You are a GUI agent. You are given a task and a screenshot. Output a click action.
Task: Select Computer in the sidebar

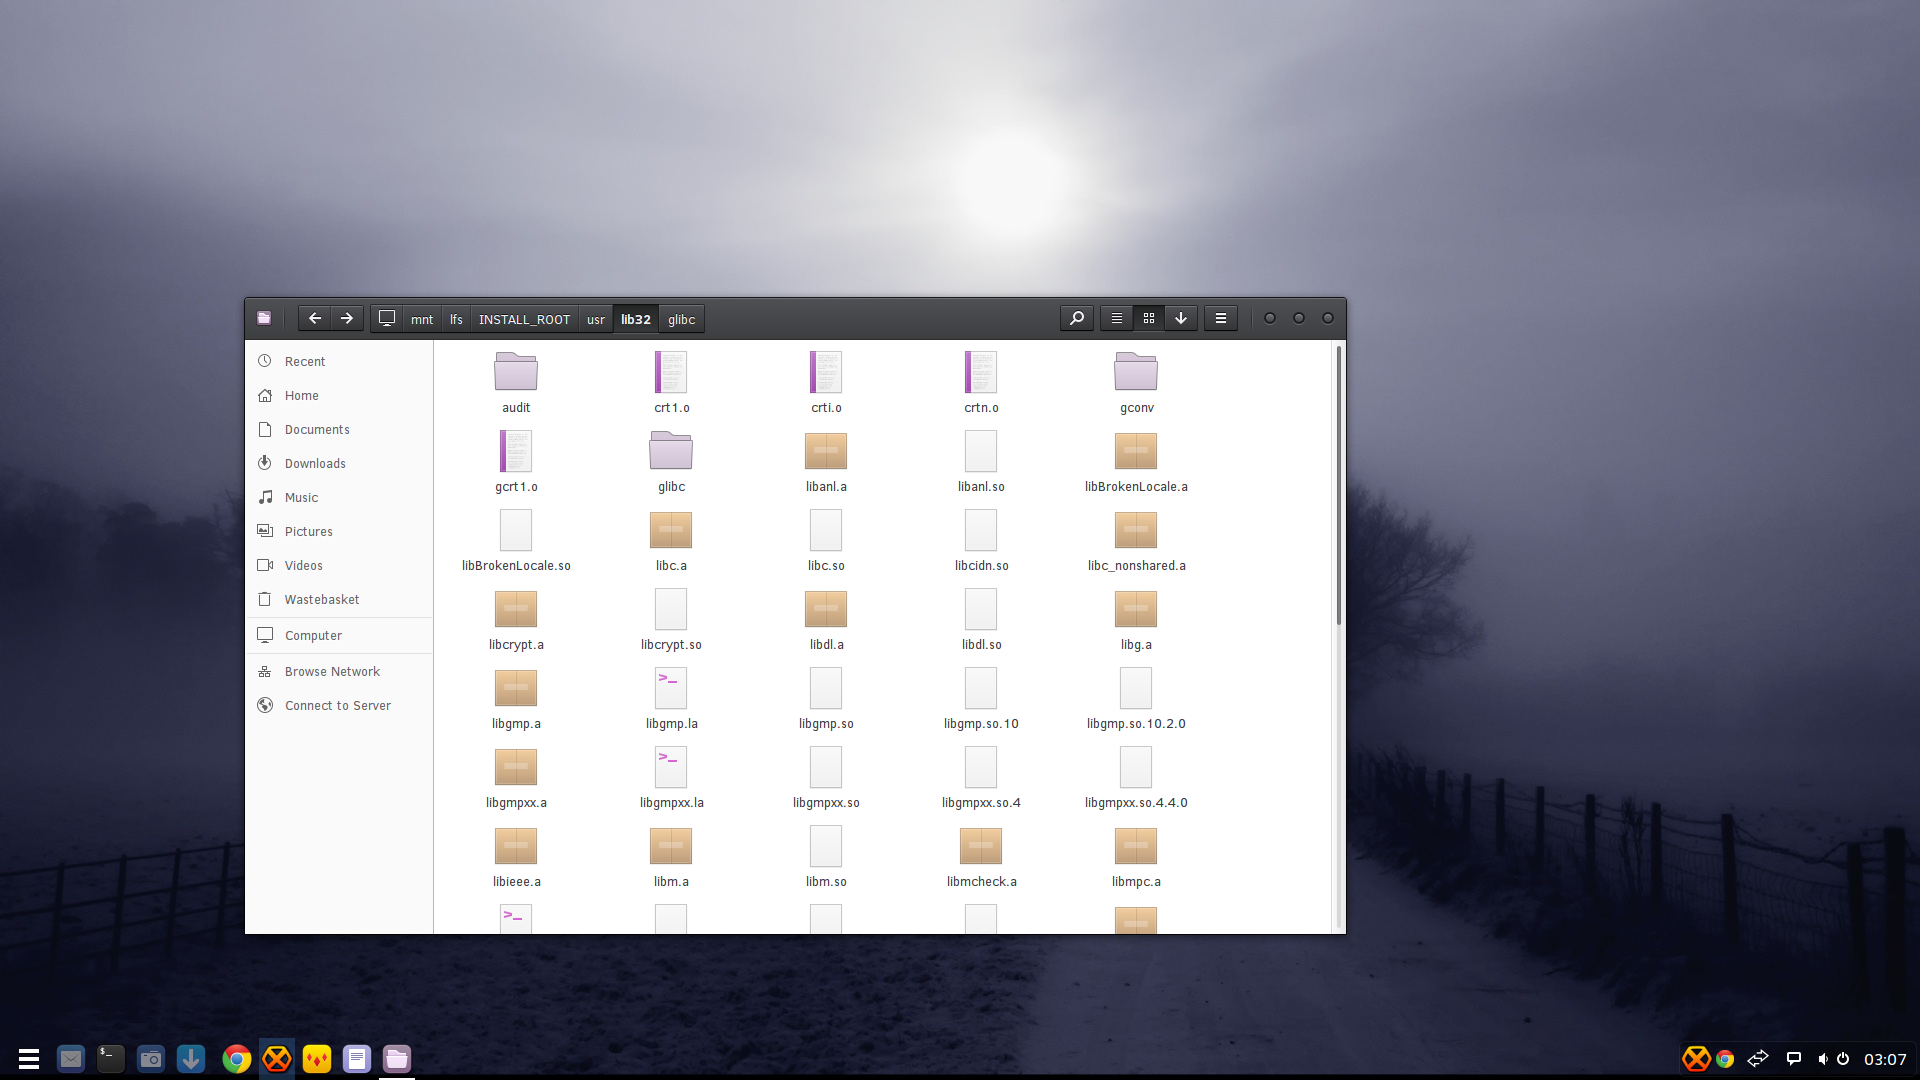pos(339,636)
